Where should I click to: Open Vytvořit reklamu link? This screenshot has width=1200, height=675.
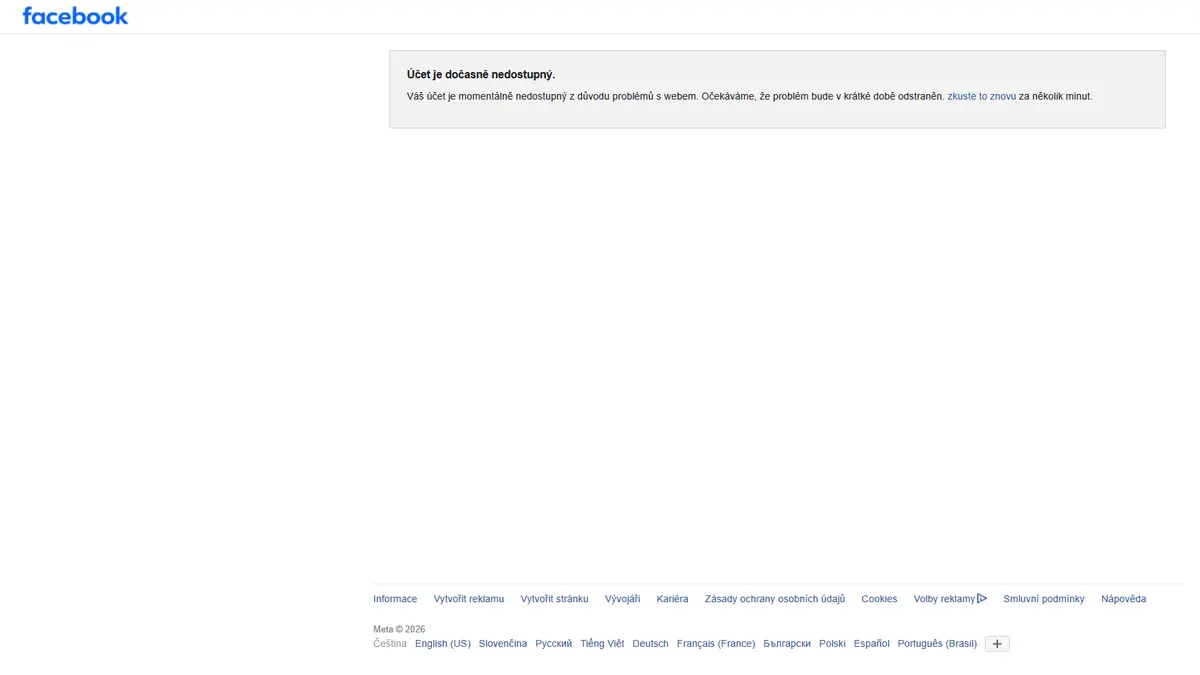[x=469, y=599]
